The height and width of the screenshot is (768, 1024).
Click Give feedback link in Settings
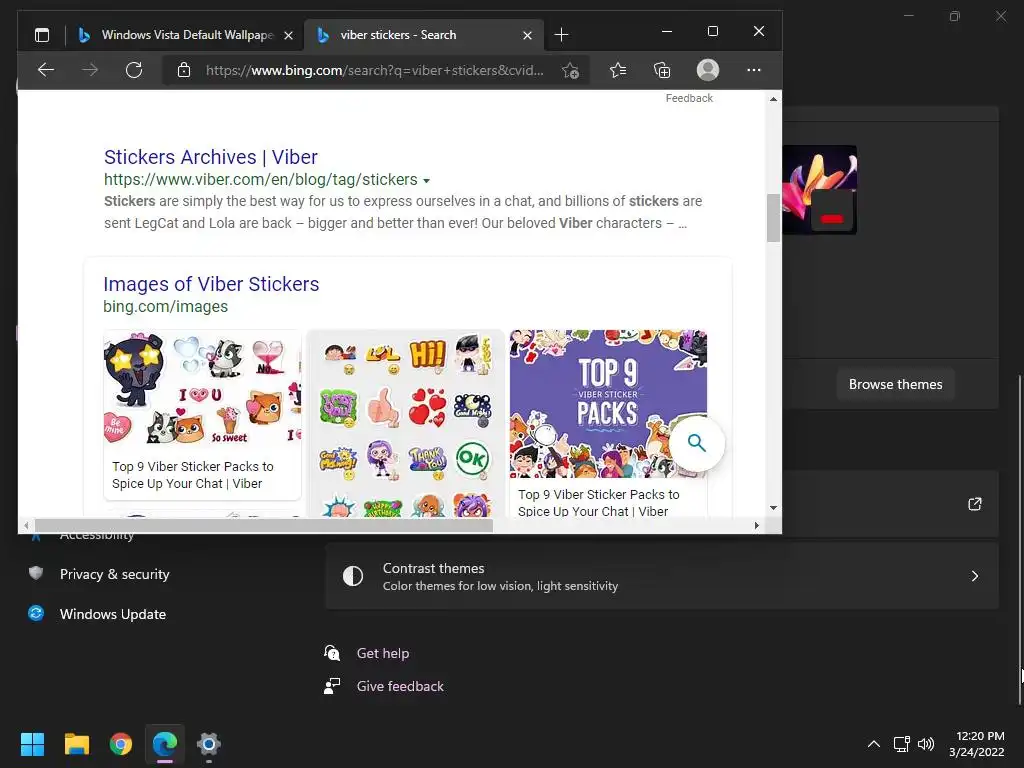(x=400, y=686)
